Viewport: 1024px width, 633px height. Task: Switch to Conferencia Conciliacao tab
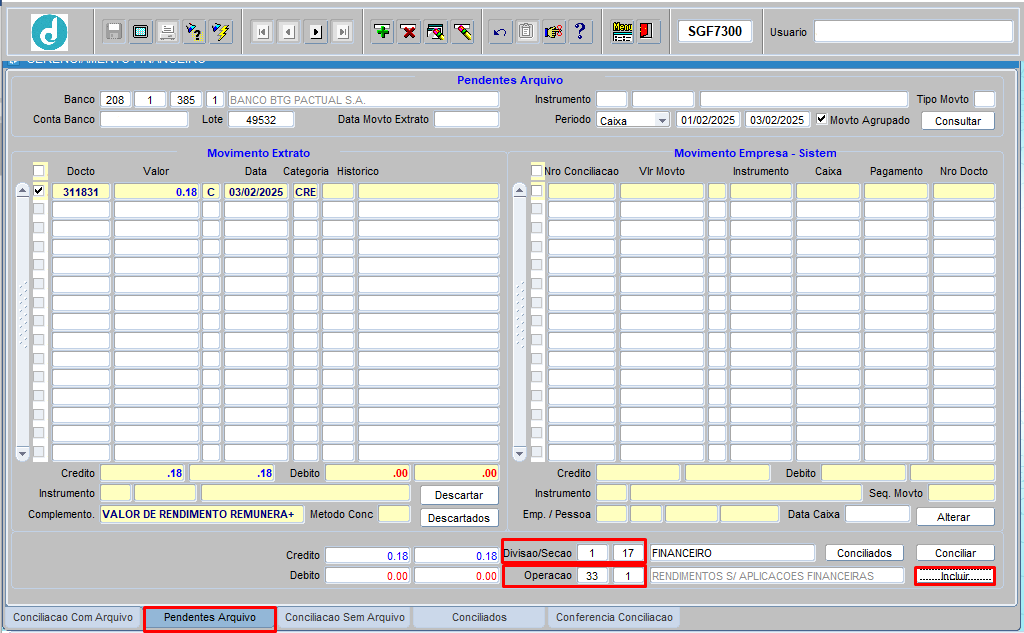614,617
